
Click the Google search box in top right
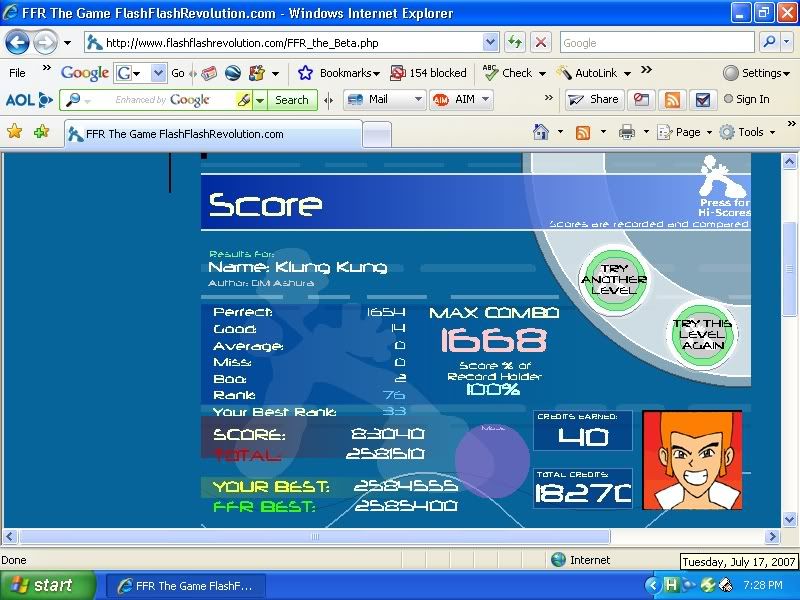point(655,43)
